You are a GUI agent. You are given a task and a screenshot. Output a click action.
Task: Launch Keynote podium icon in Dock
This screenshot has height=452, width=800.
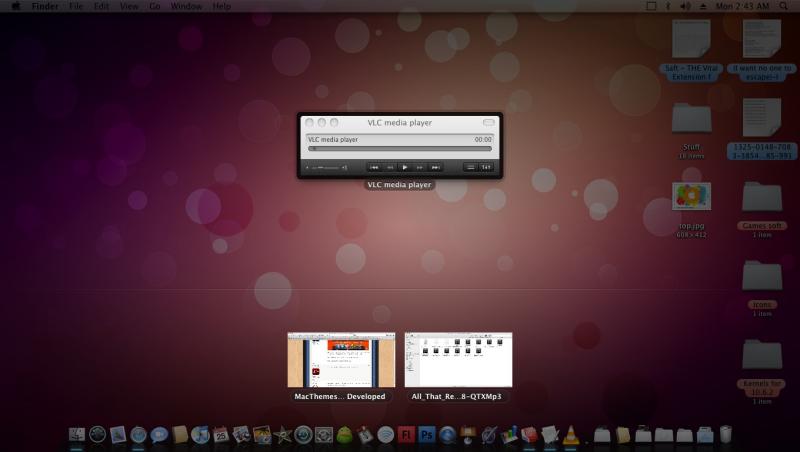[x=468, y=435]
